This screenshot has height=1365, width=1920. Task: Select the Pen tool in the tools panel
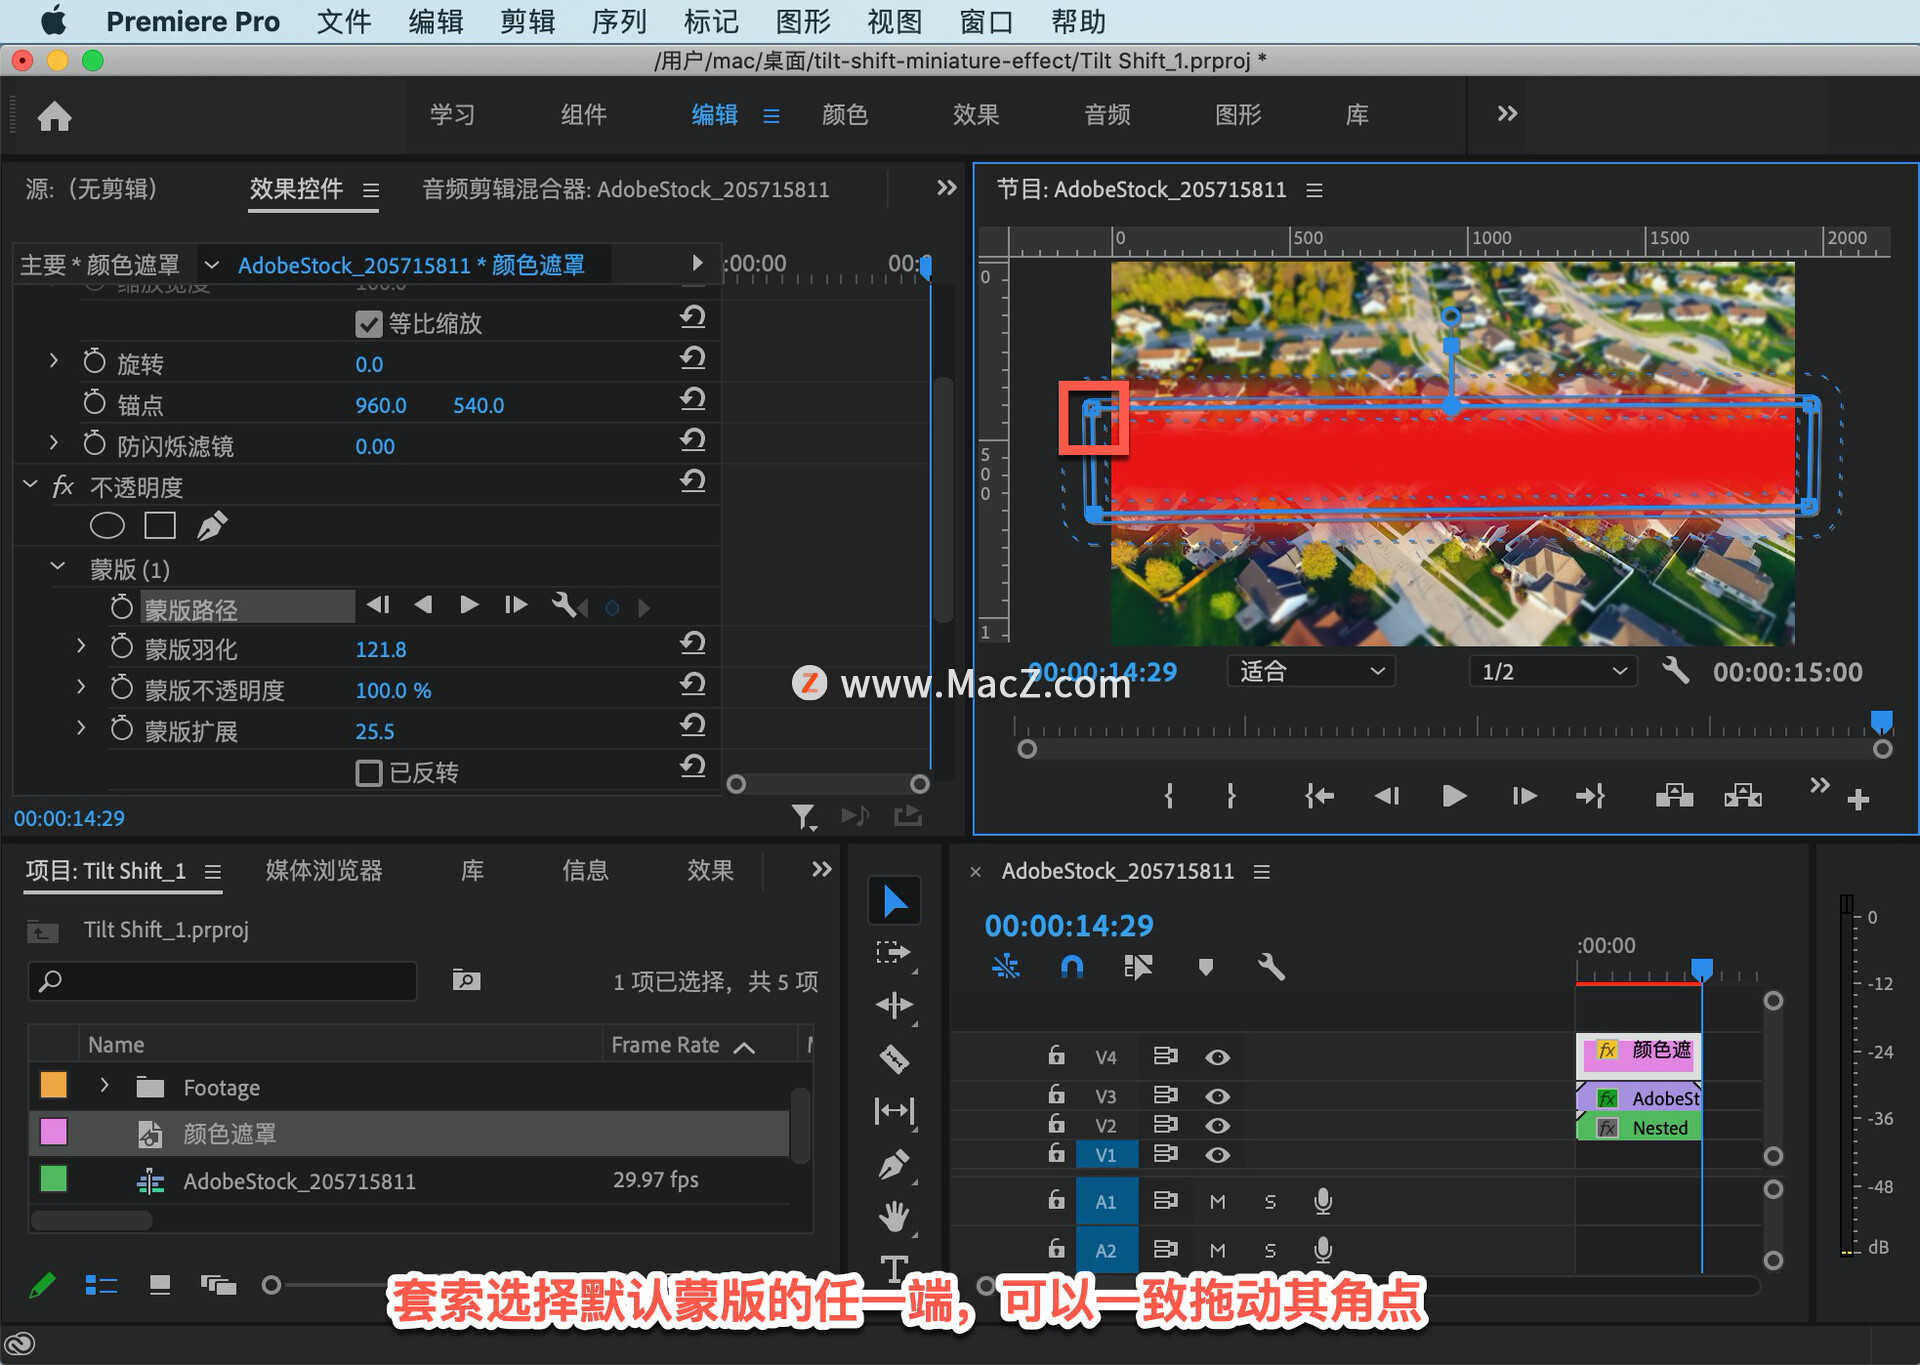click(x=893, y=1164)
